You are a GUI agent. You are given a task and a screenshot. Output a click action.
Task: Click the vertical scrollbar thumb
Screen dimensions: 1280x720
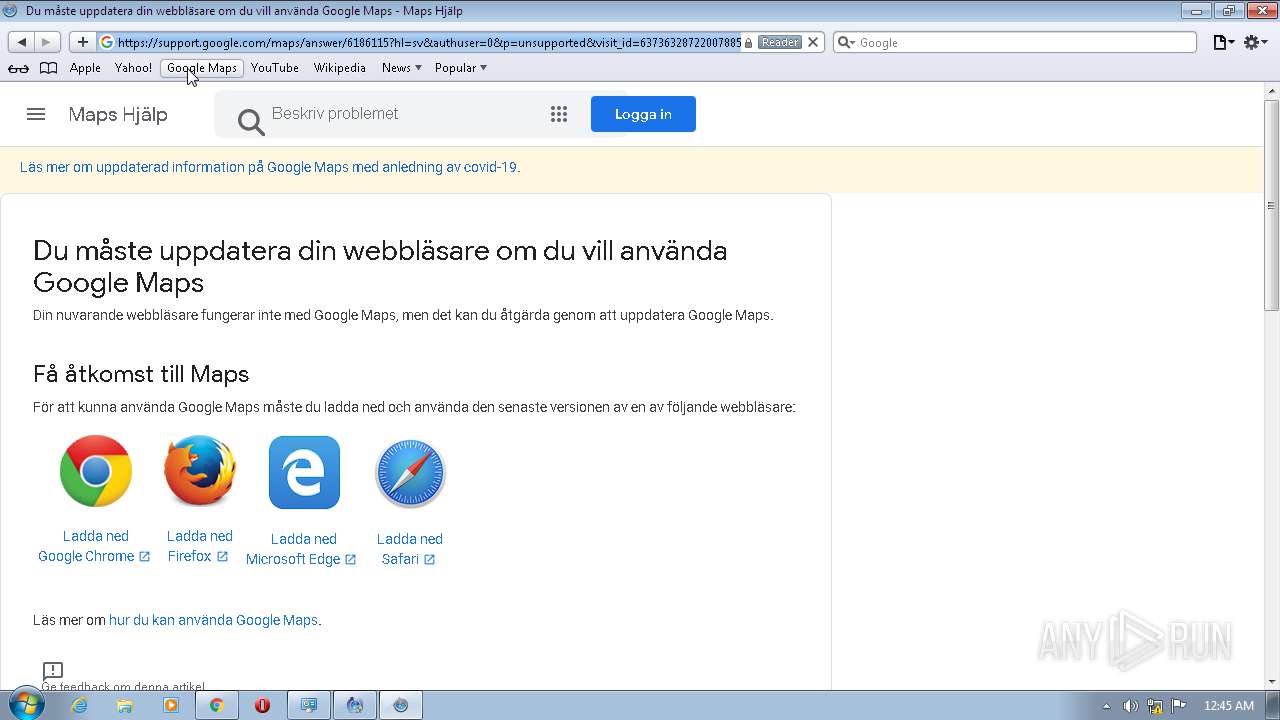tap(1272, 205)
